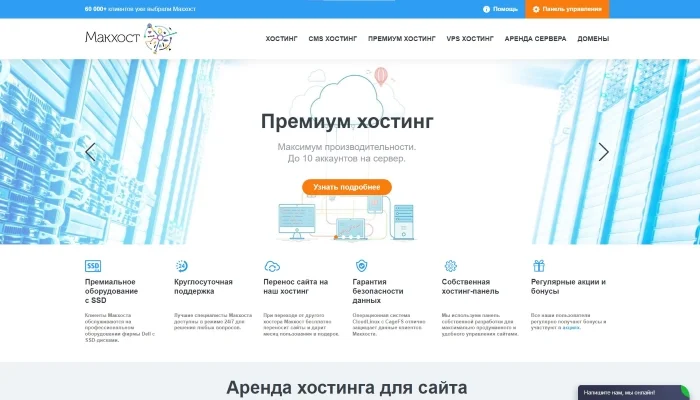
Task: Click the SSD premium equipment icon
Action: click(93, 266)
